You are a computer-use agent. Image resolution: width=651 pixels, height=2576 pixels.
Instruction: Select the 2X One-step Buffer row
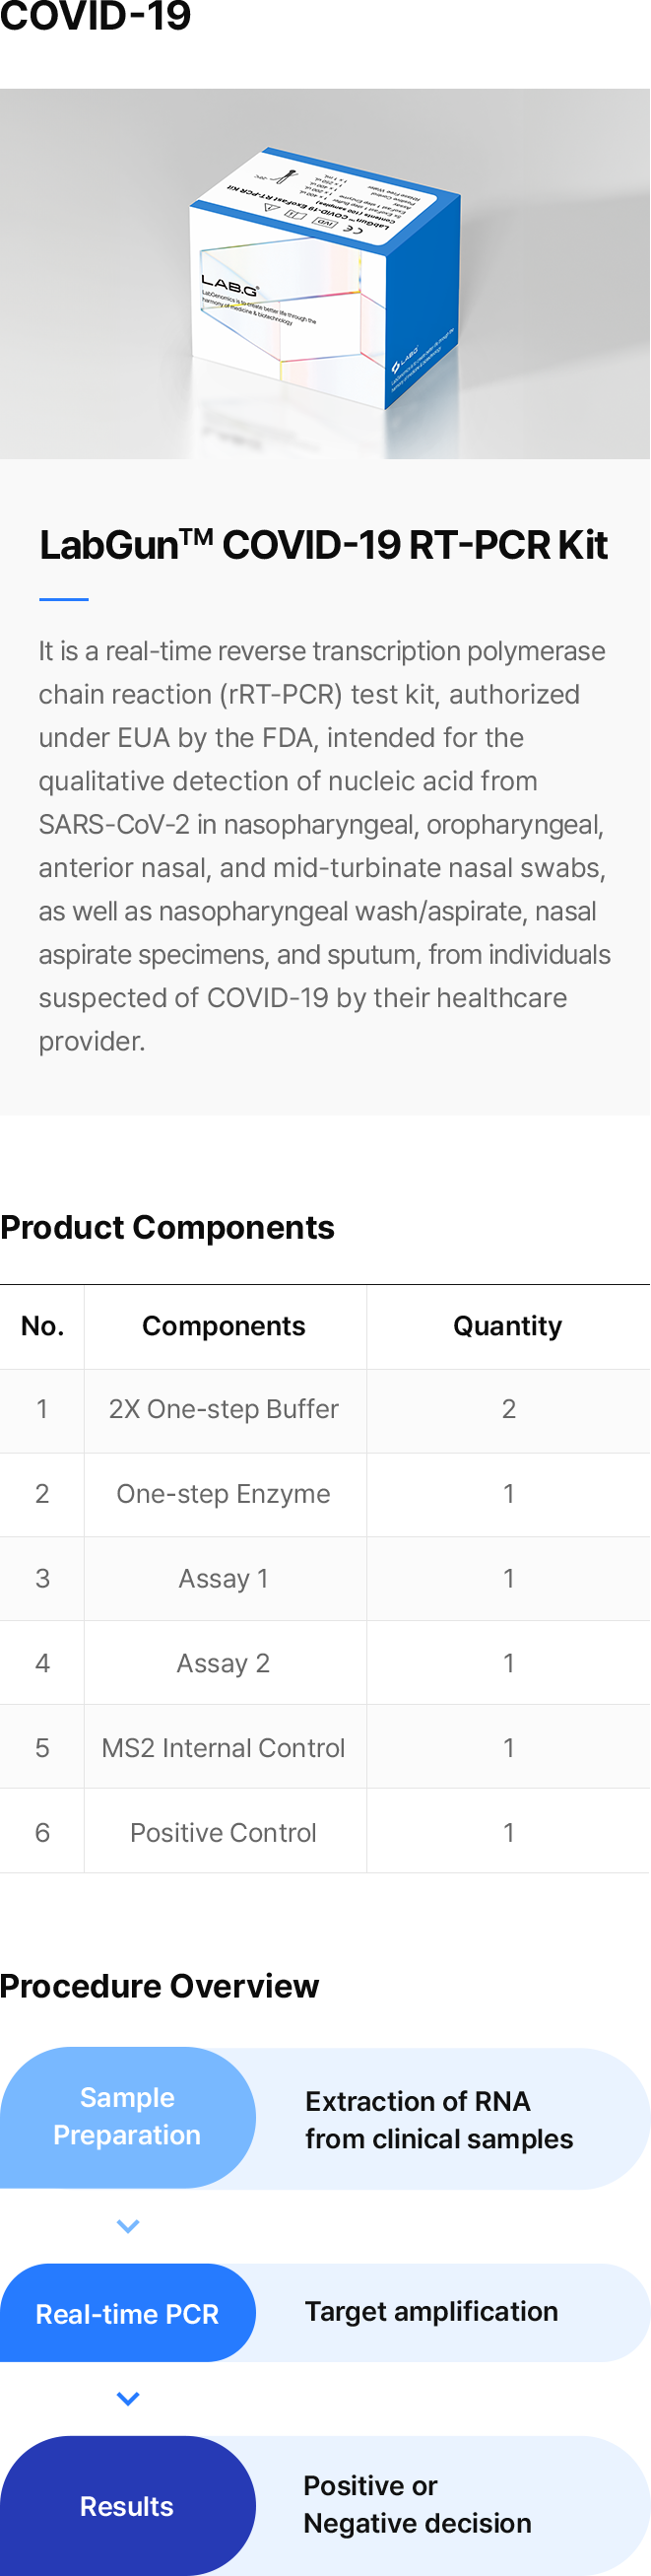pos(224,1409)
